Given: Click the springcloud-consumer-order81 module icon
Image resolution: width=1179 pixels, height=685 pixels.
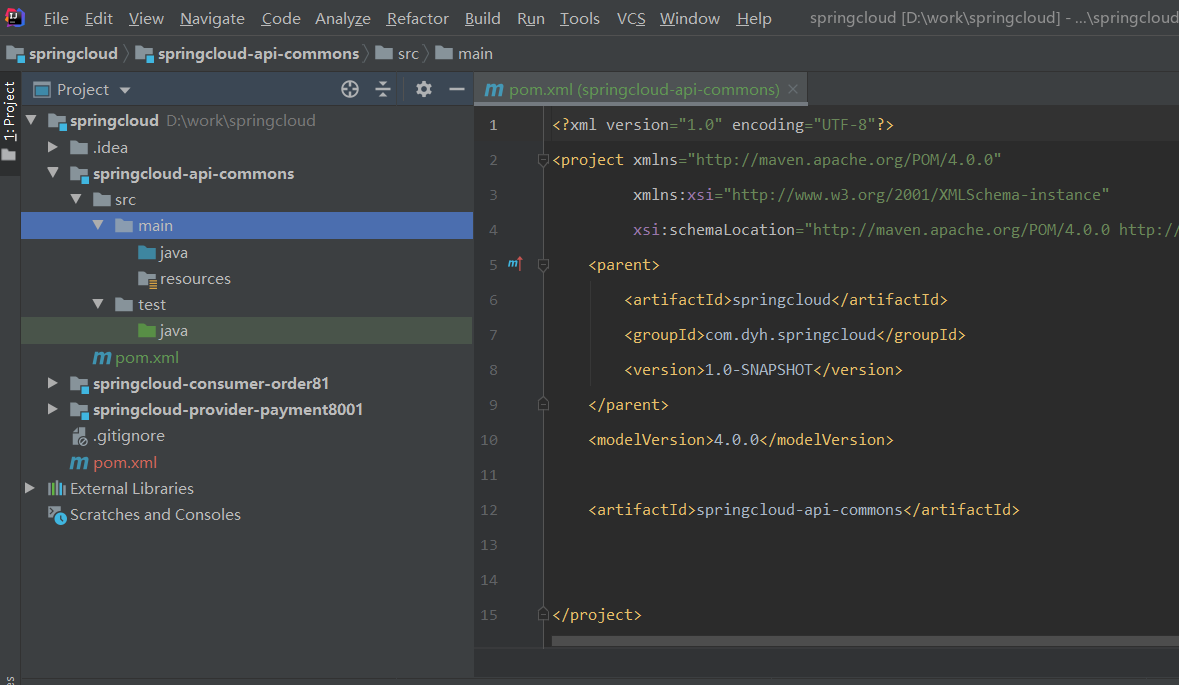Looking at the screenshot, I should tap(79, 384).
